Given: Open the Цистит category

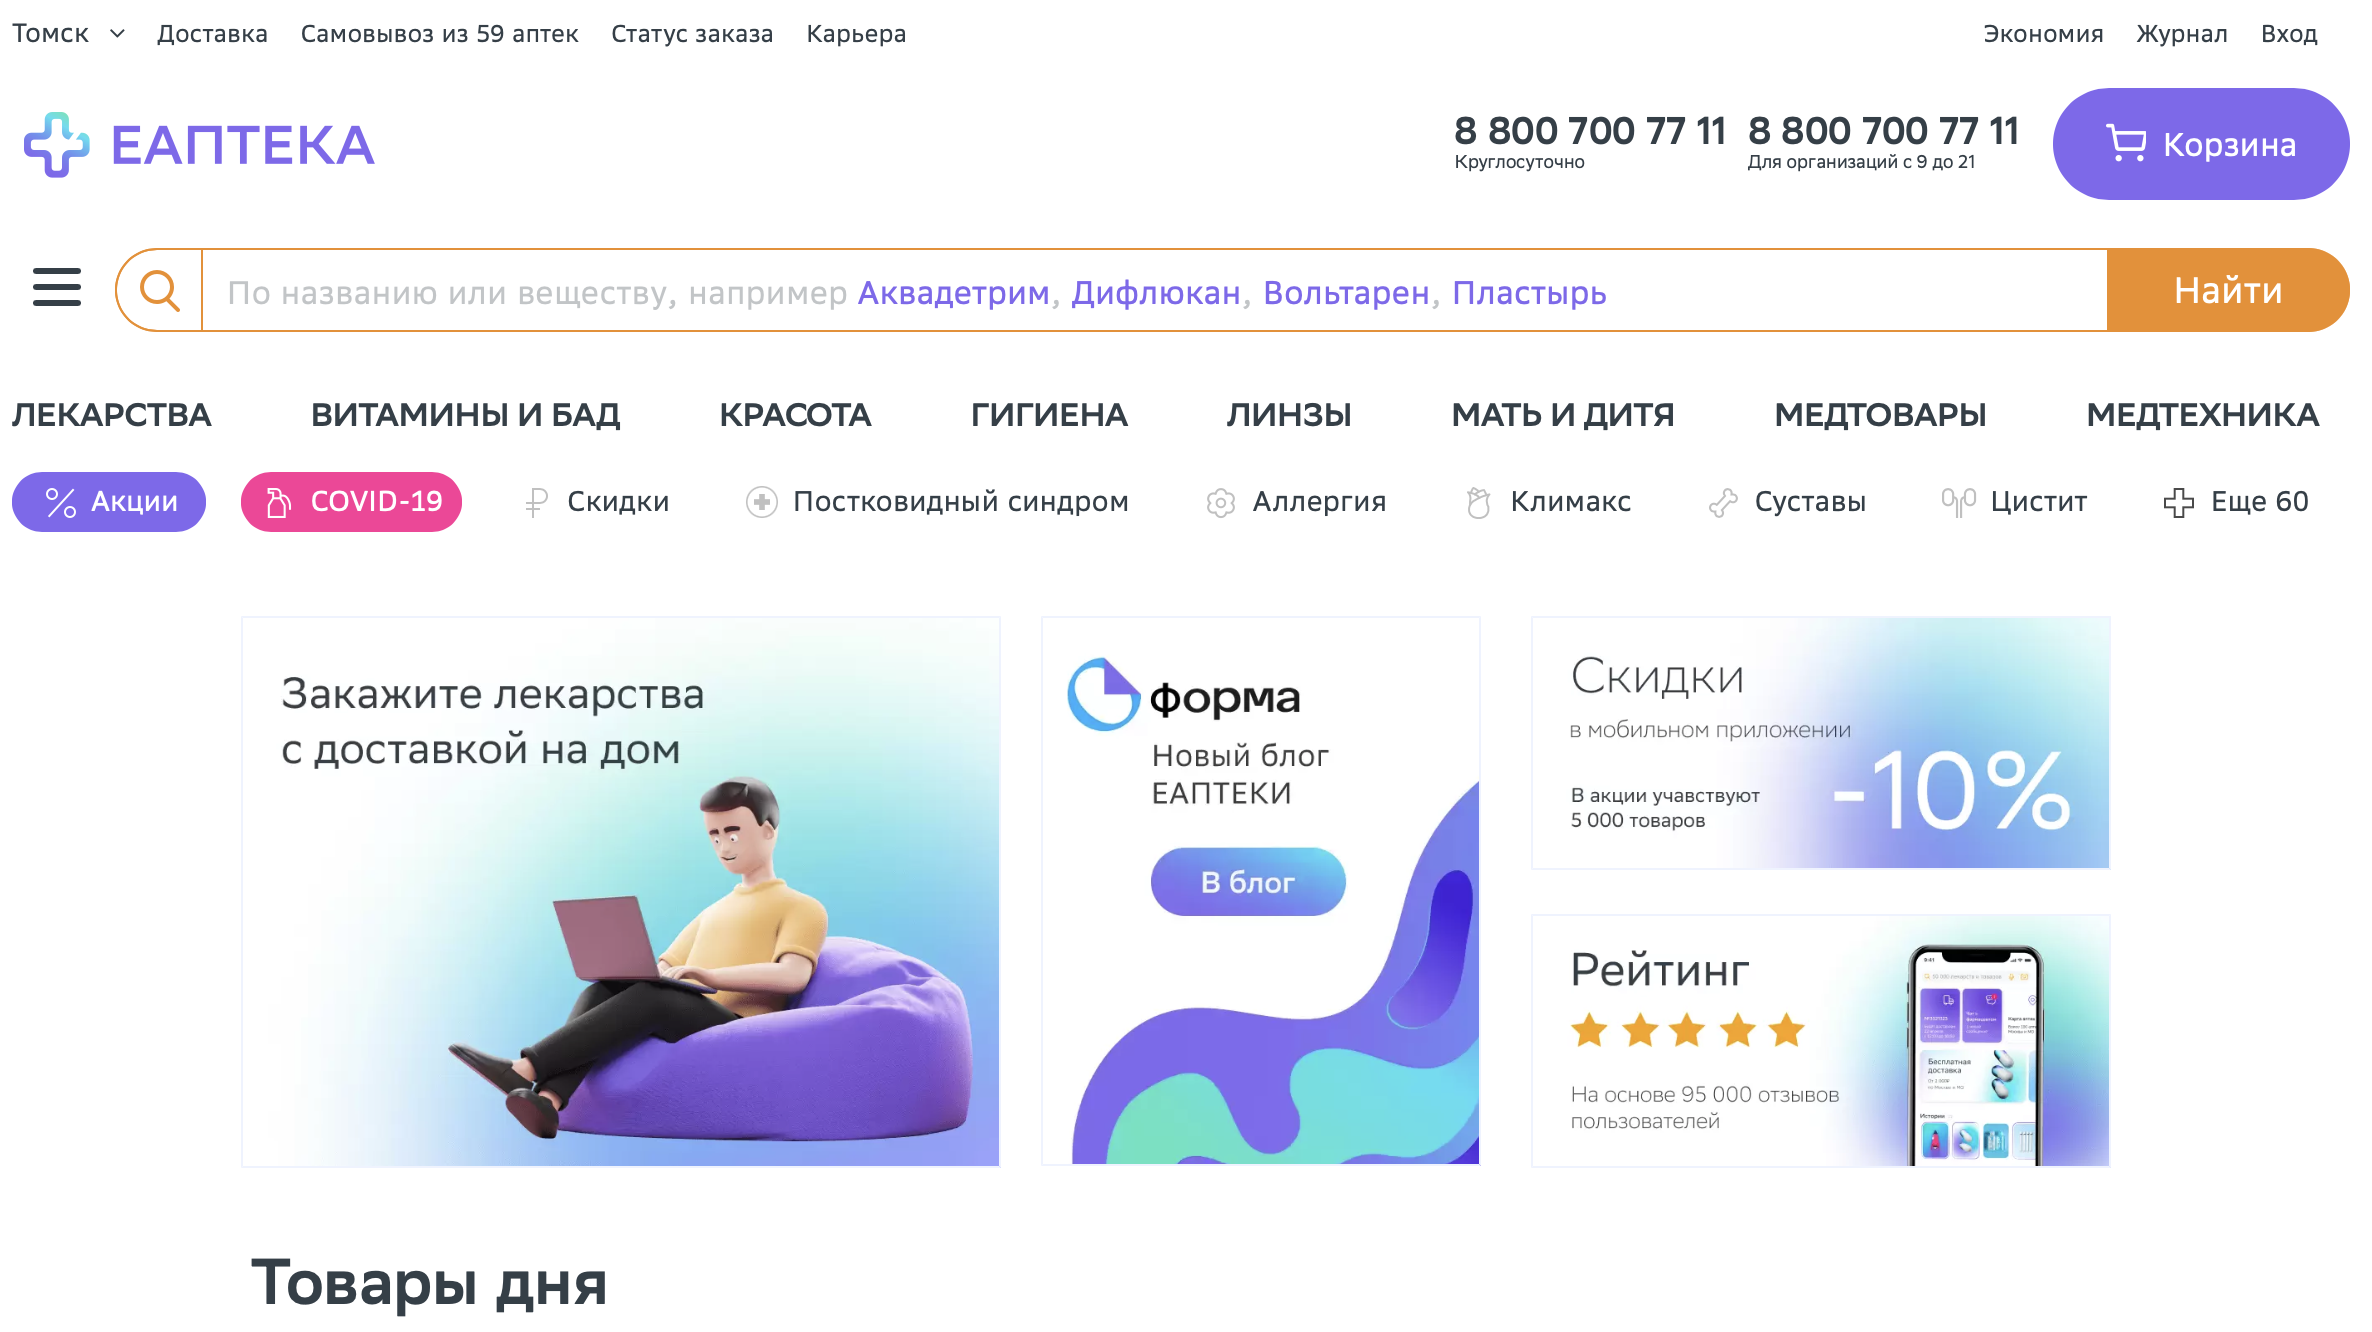Looking at the screenshot, I should (x=2014, y=502).
